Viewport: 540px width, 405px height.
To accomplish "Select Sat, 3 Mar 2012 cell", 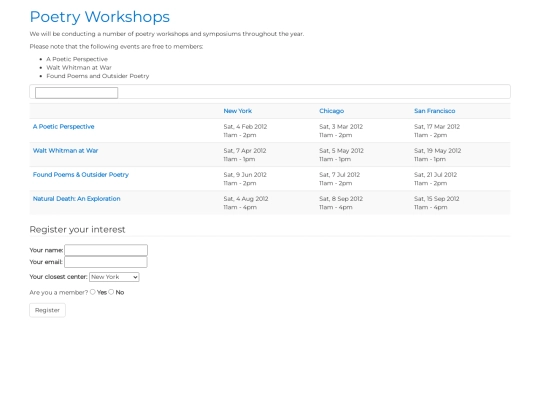I will point(364,131).
